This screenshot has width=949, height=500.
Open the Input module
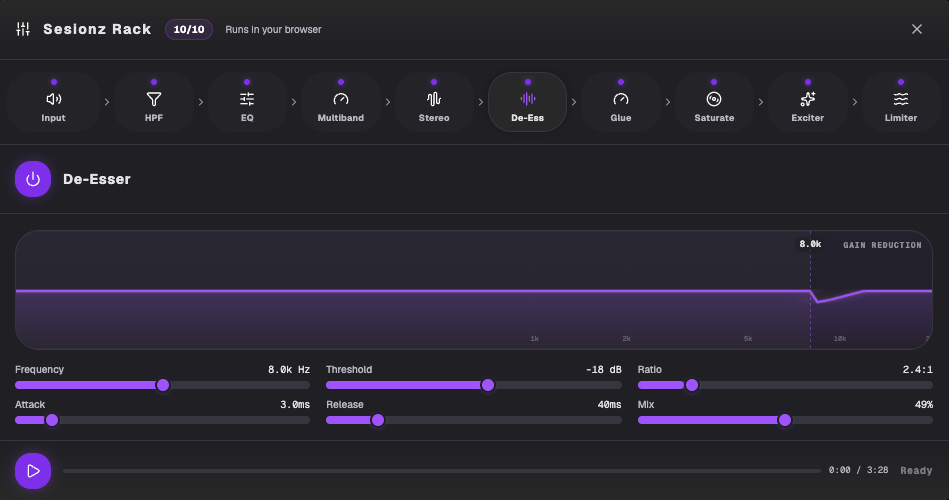point(53,102)
